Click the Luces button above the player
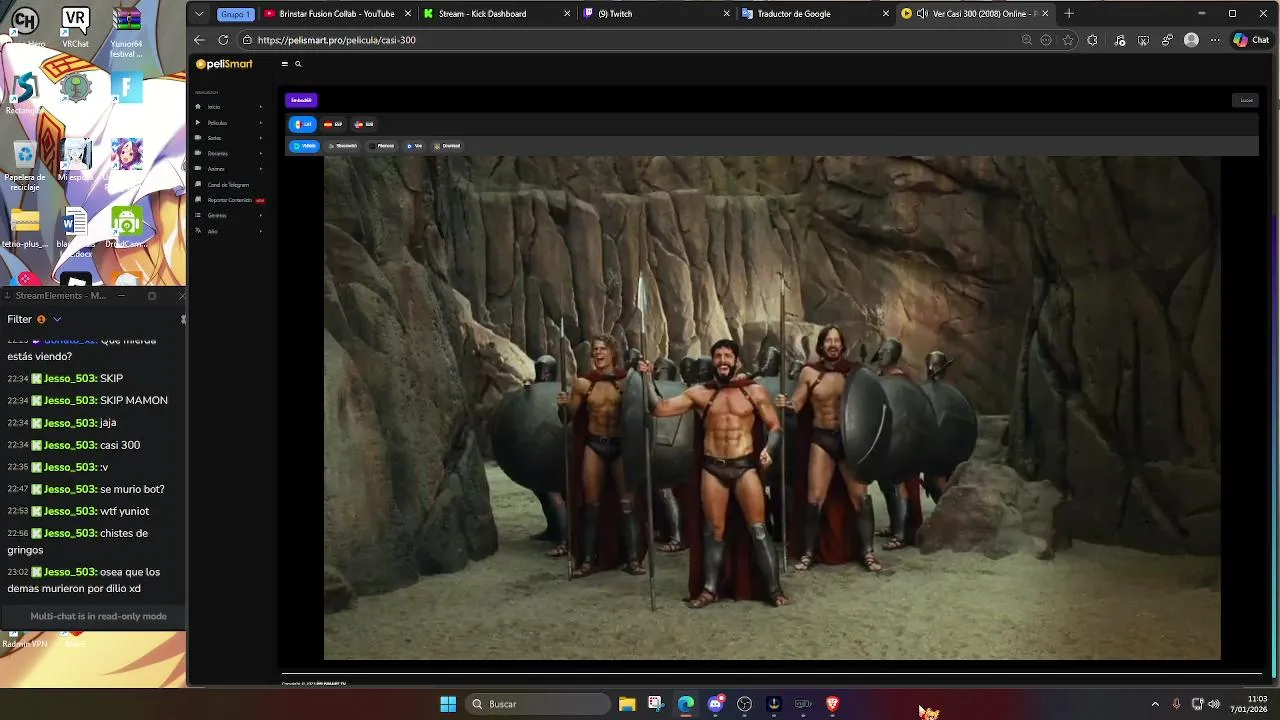 click(1246, 100)
